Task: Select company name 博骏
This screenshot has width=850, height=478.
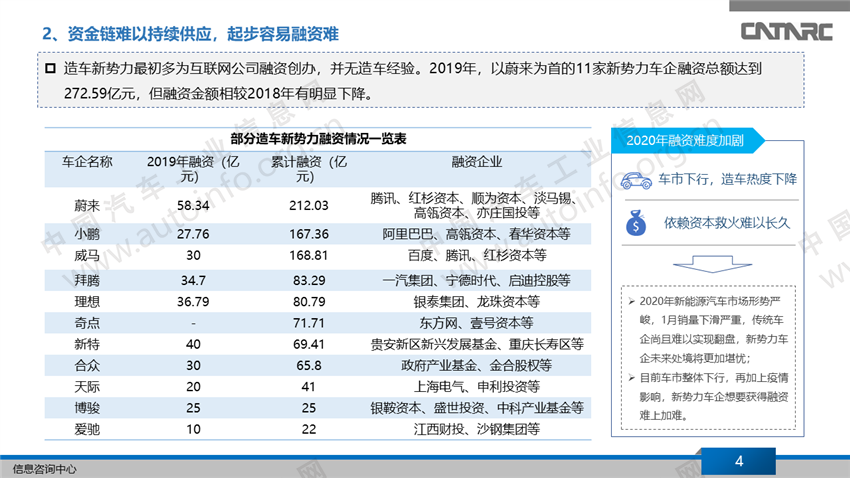Action: click(x=87, y=408)
